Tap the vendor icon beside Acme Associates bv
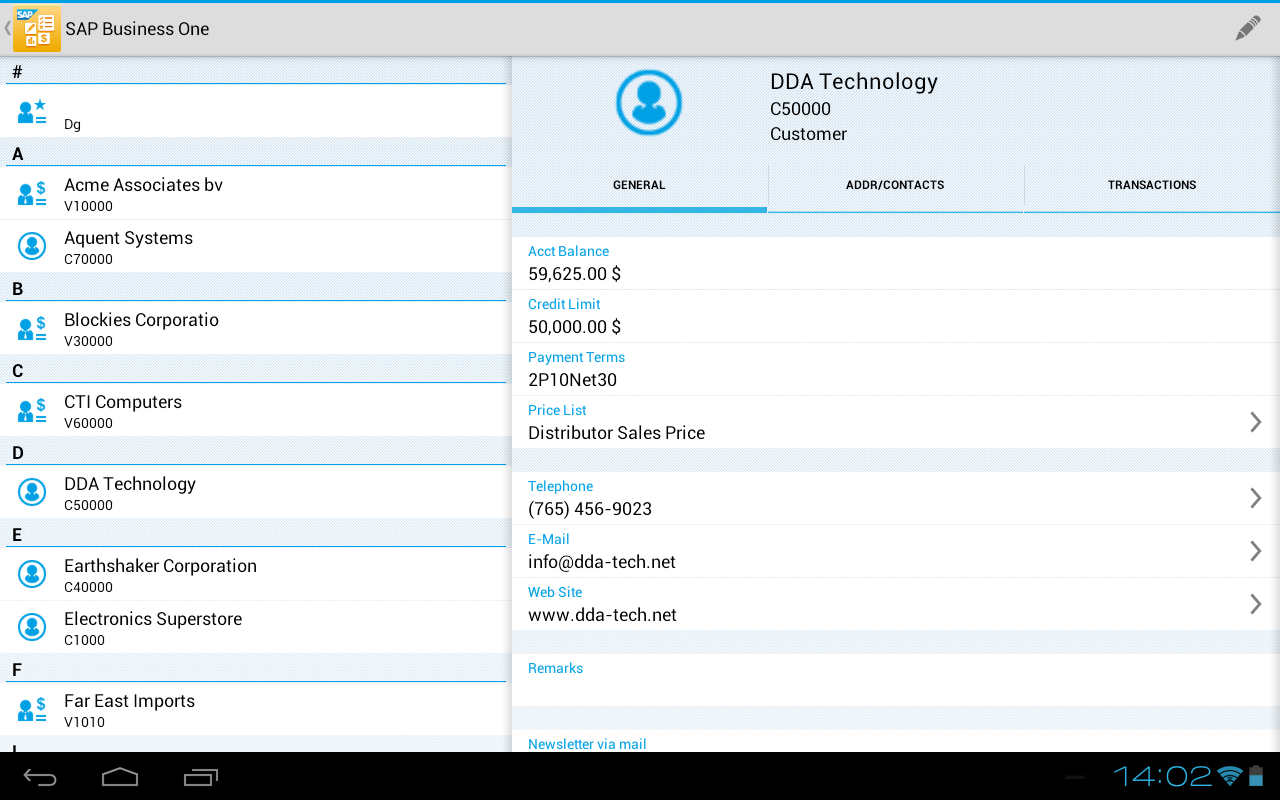Image resolution: width=1280 pixels, height=800 pixels. point(31,192)
